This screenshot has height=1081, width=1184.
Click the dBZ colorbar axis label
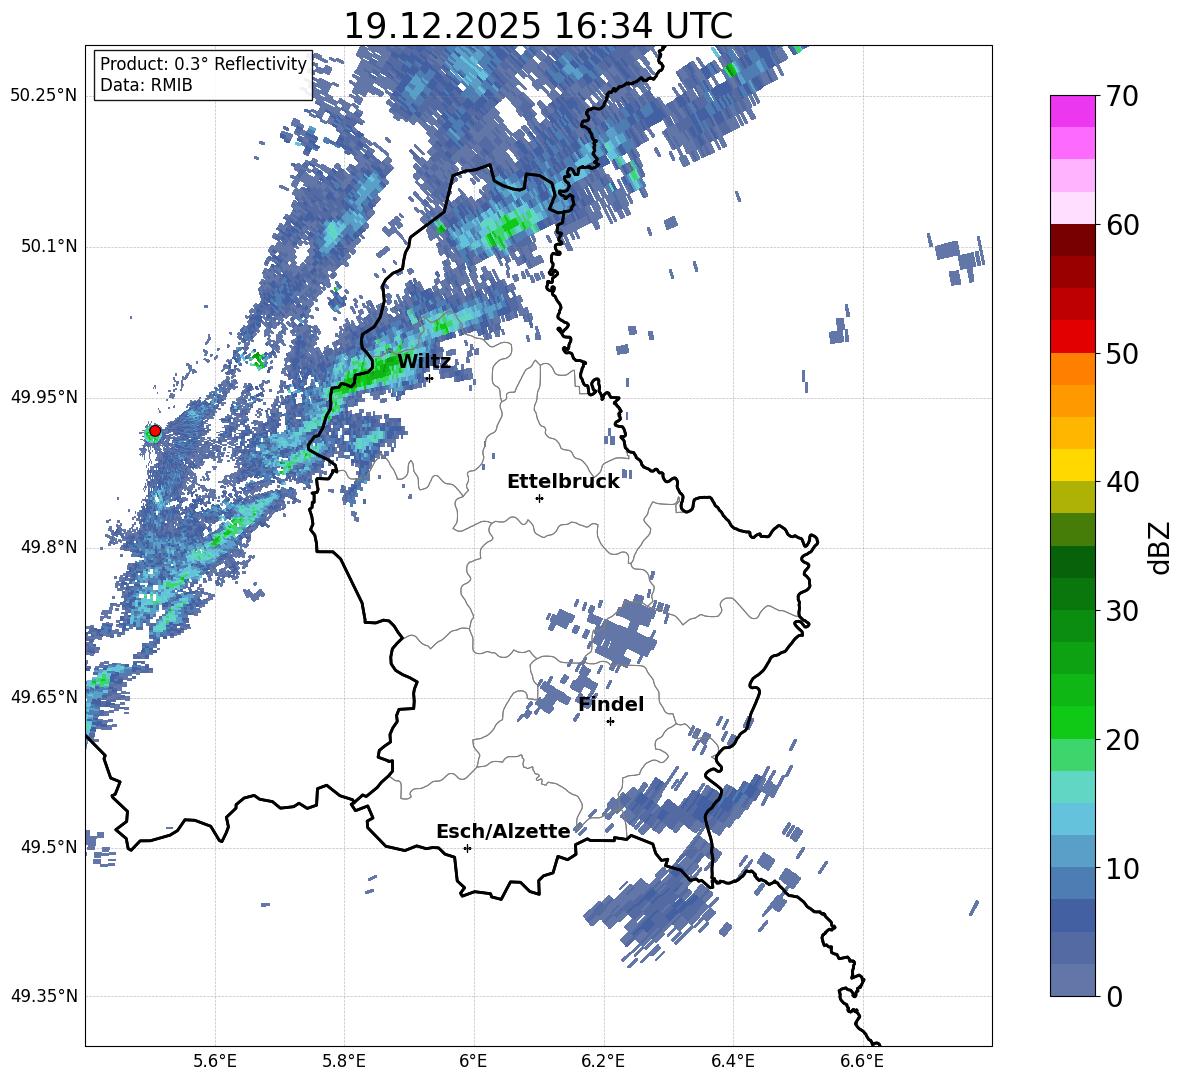(1161, 547)
